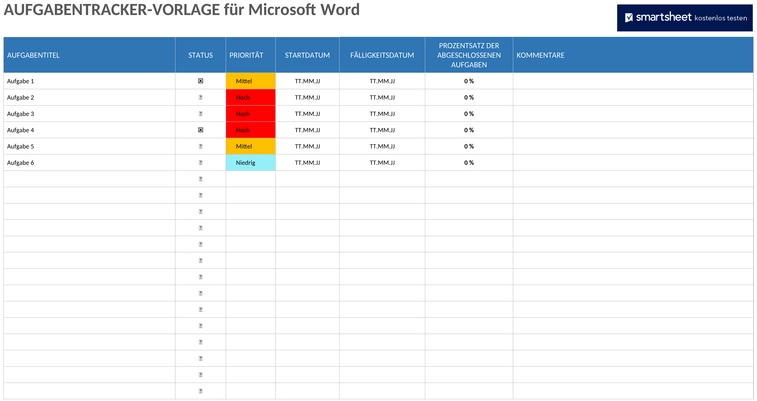The image size is (757, 401).
Task: Click the AUFGABENTITEL column header
Action: tap(89, 55)
